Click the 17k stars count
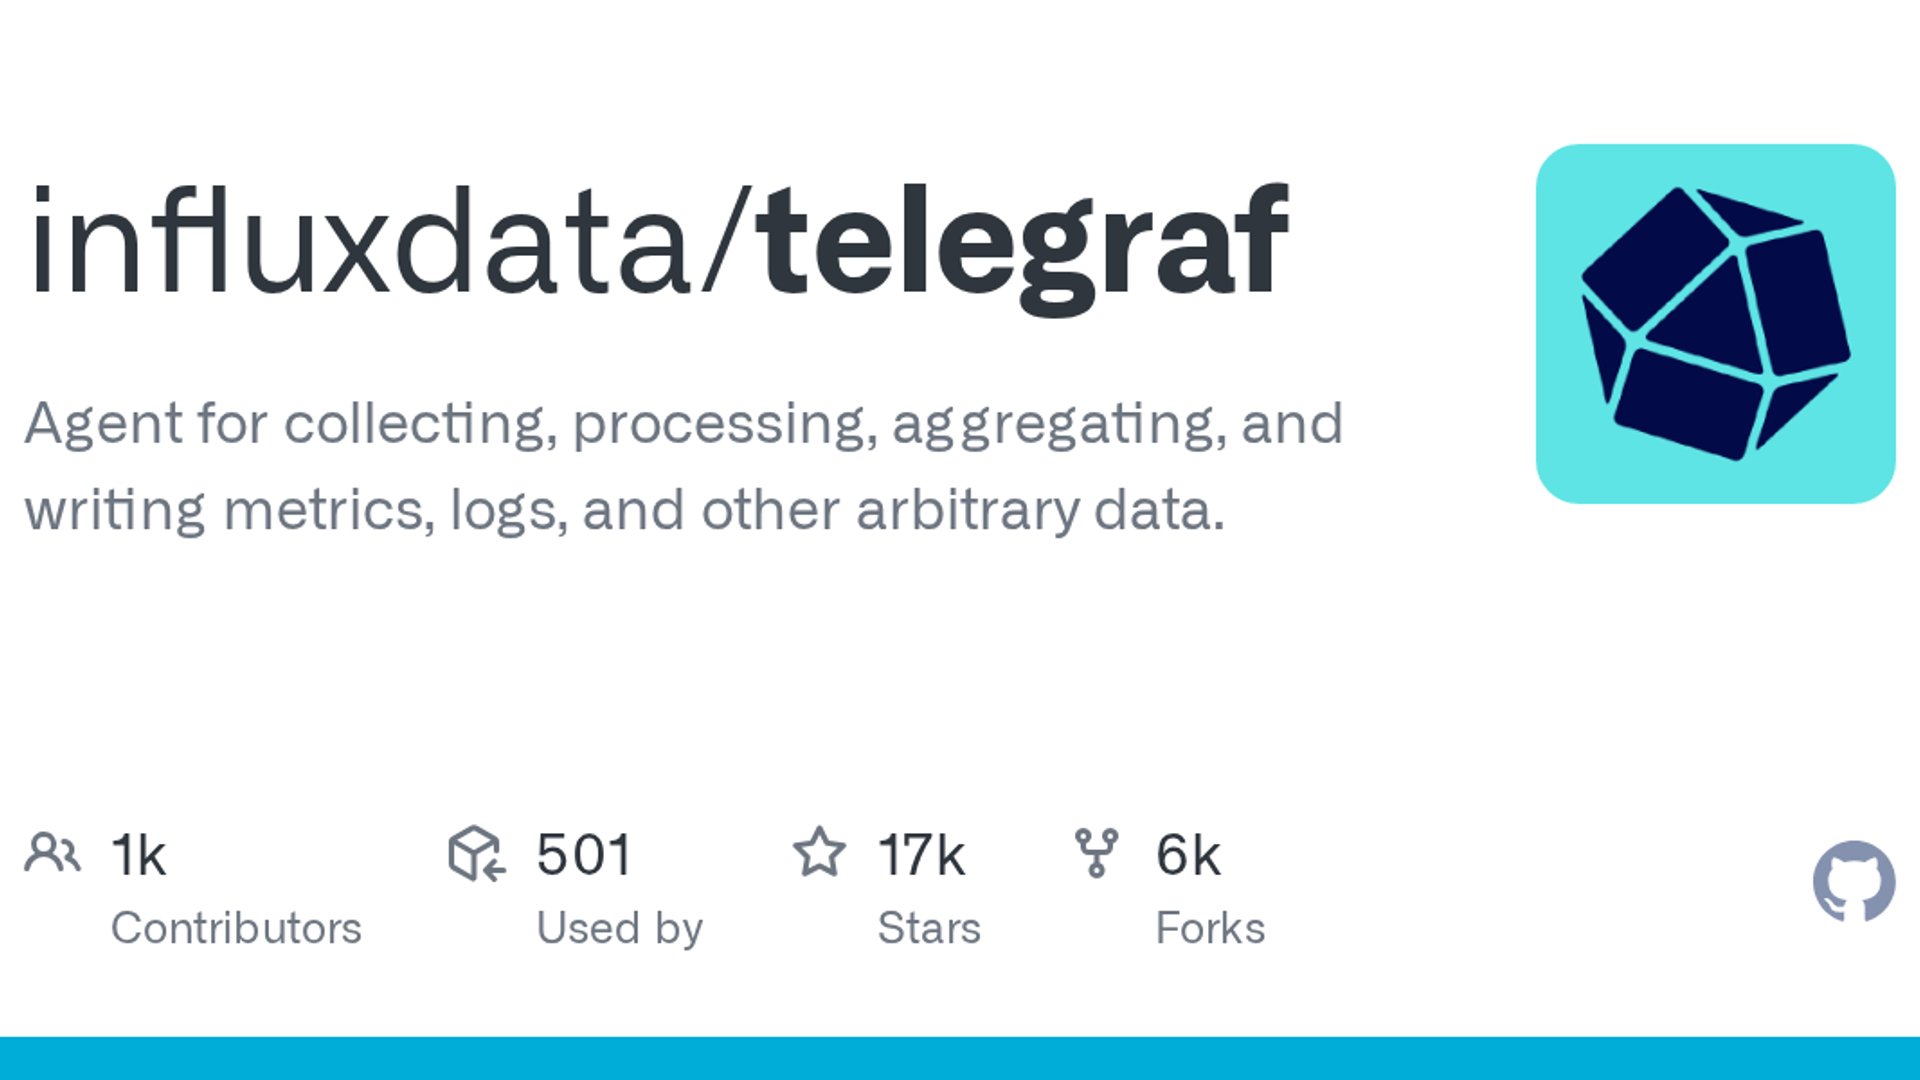Image resolution: width=1920 pixels, height=1080 pixels. point(921,856)
